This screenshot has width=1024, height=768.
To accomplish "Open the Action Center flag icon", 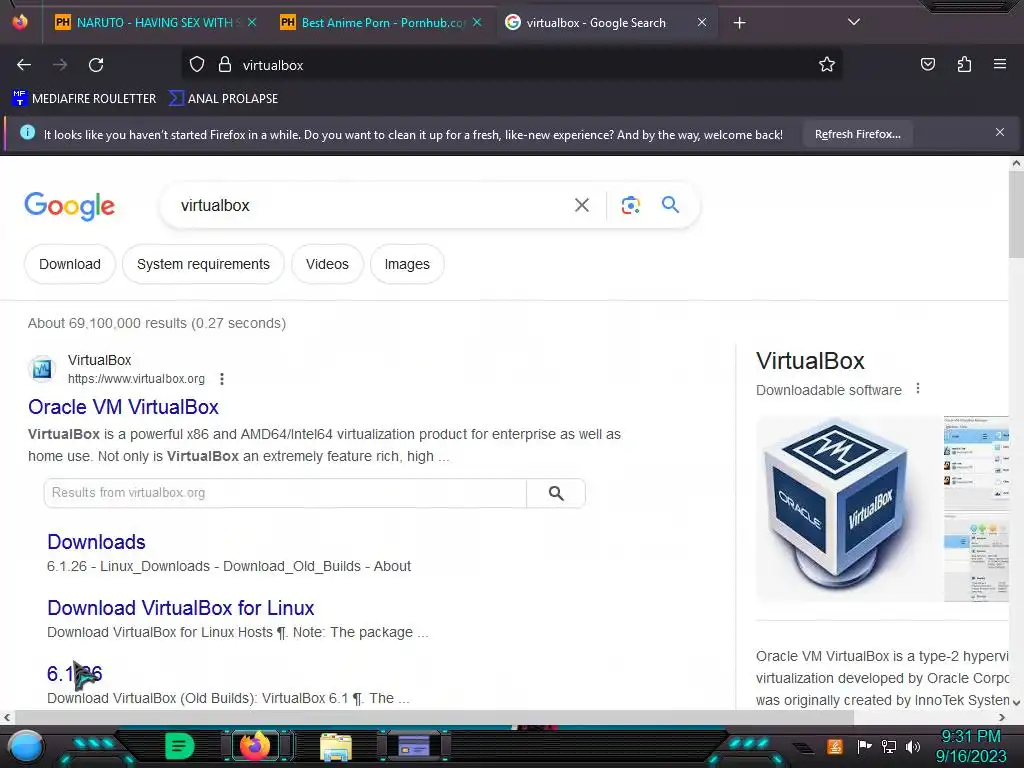I will [864, 746].
